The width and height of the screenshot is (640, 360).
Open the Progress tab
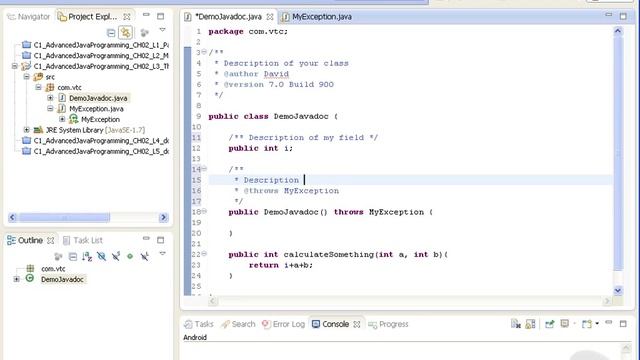(388, 324)
